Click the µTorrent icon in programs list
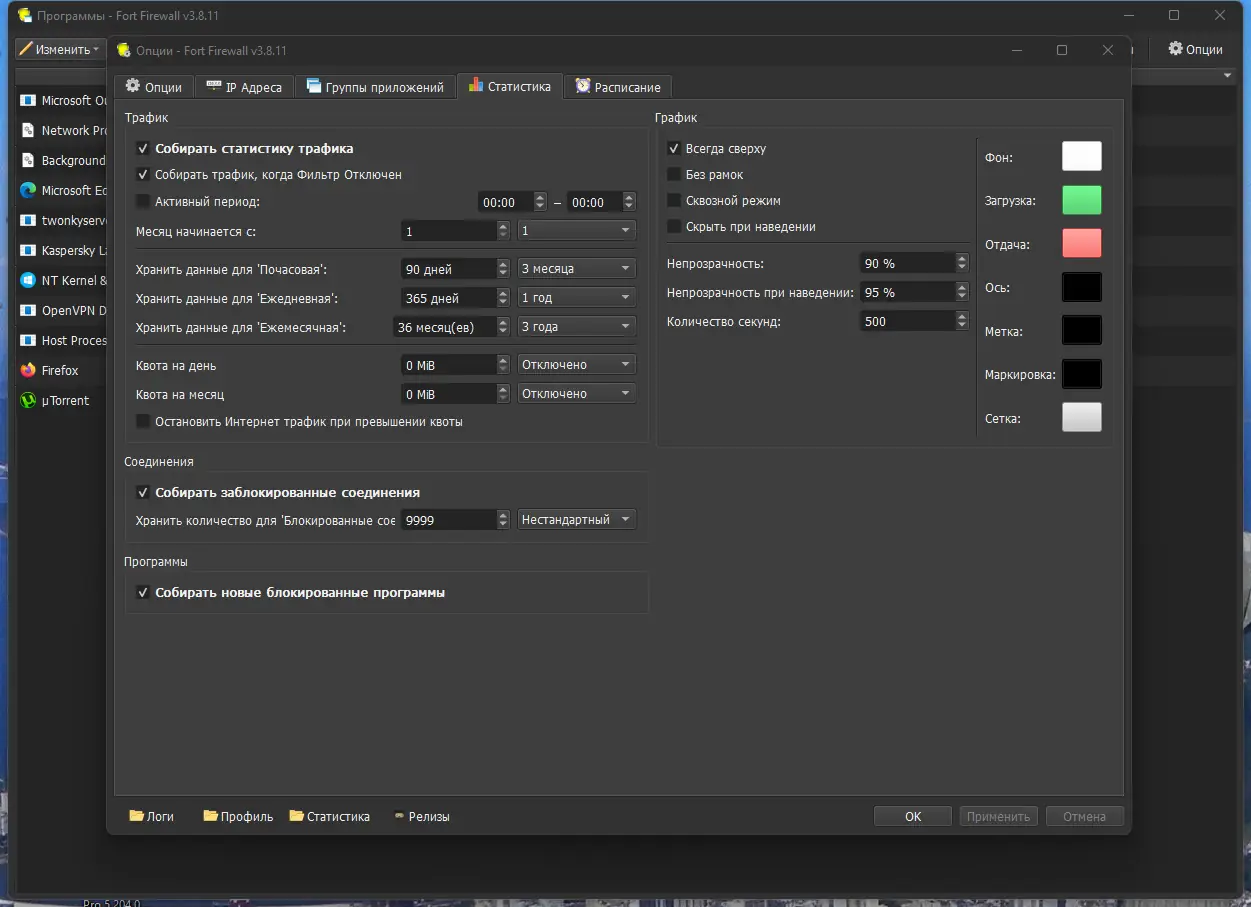The image size is (1251, 907). pyautogui.click(x=28, y=401)
